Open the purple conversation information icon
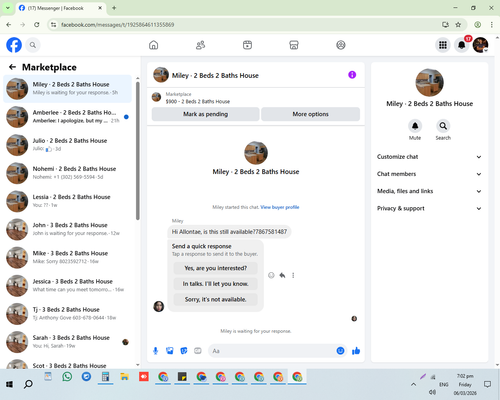 click(x=352, y=75)
